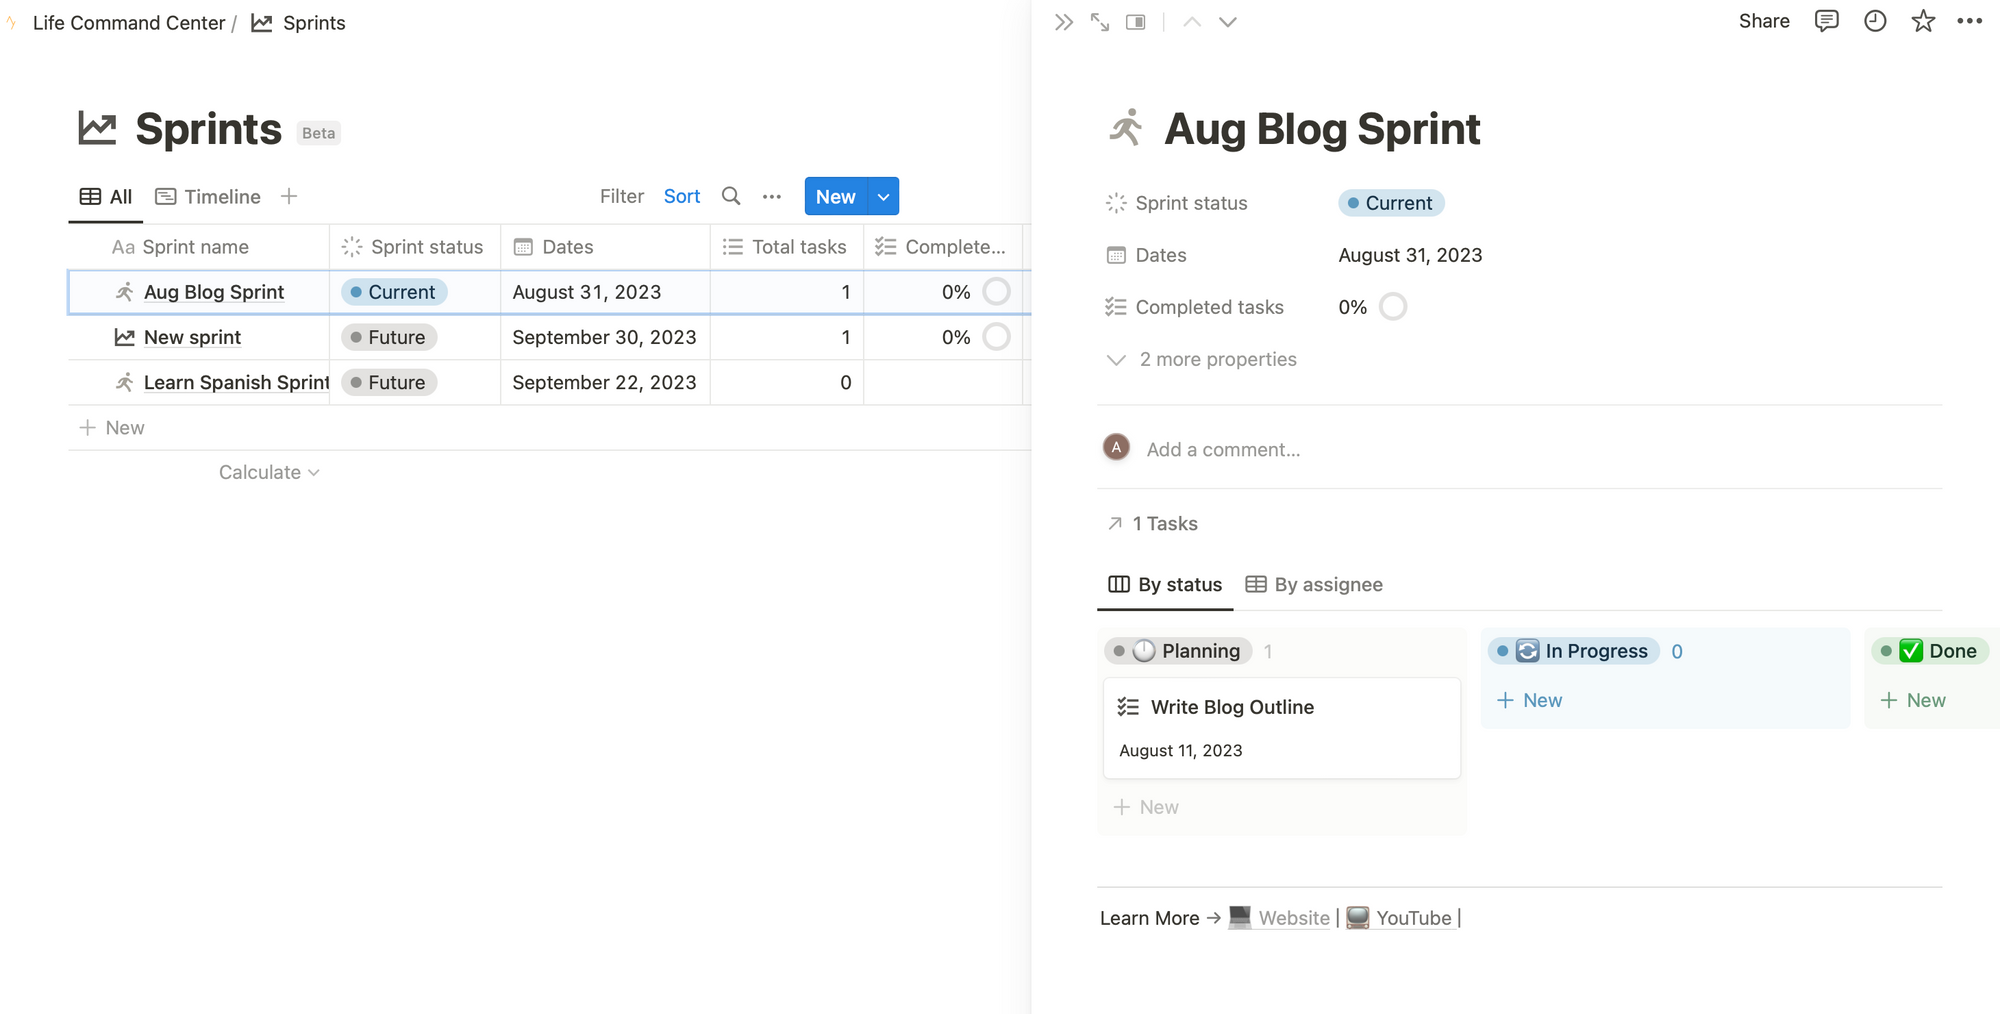Image resolution: width=2000 pixels, height=1014 pixels.
Task: Open the Website link
Action: coord(1280,918)
